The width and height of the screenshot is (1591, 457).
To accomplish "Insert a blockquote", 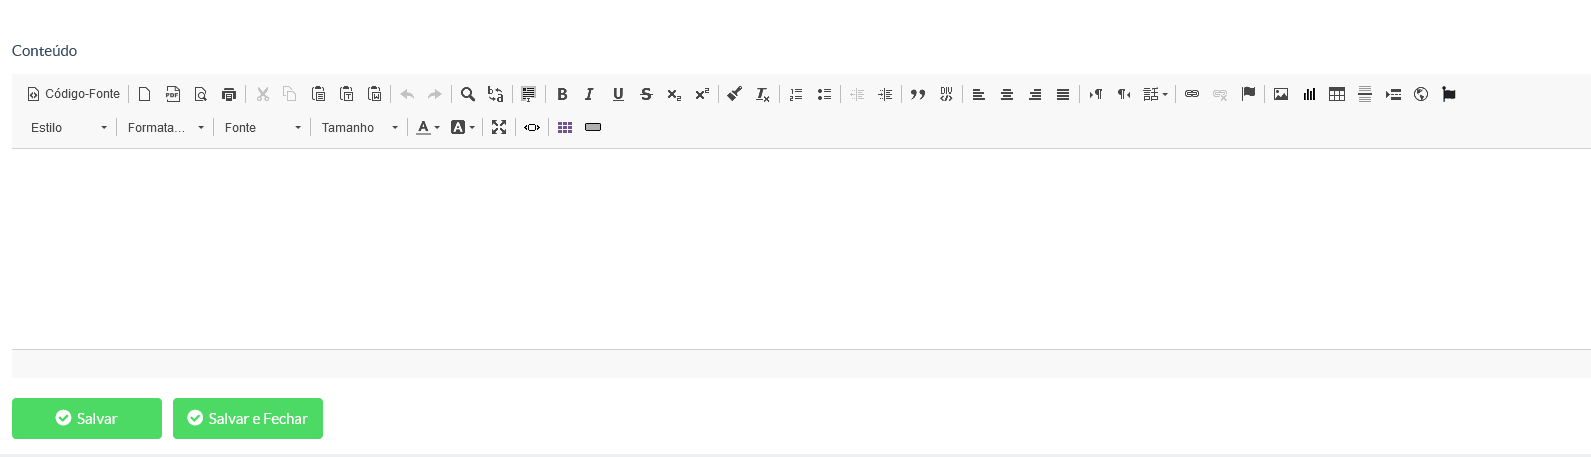I will coord(918,94).
